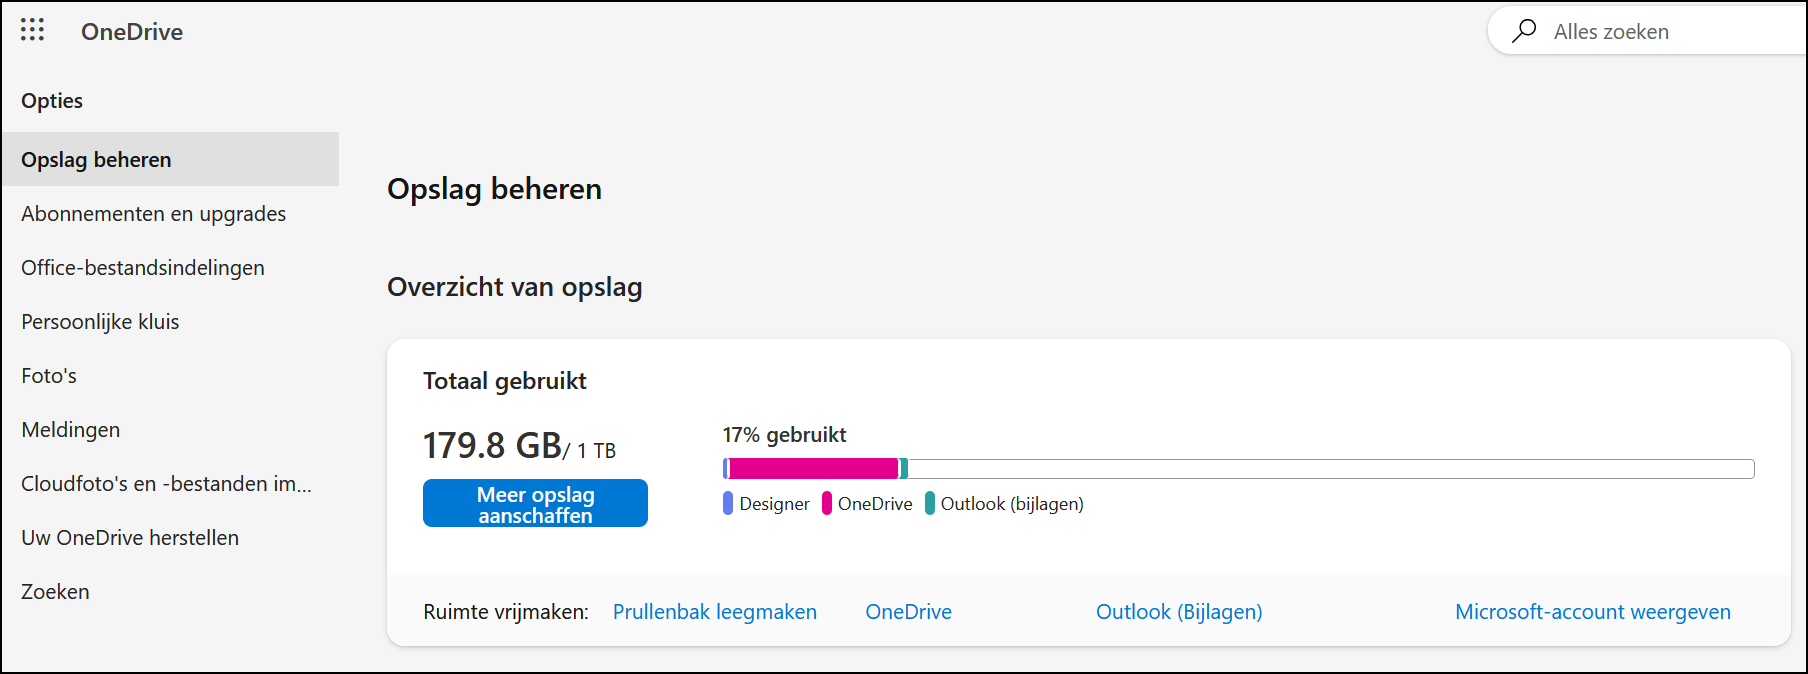
Task: Click the Meer opslag aanschaffen button
Action: click(x=535, y=503)
